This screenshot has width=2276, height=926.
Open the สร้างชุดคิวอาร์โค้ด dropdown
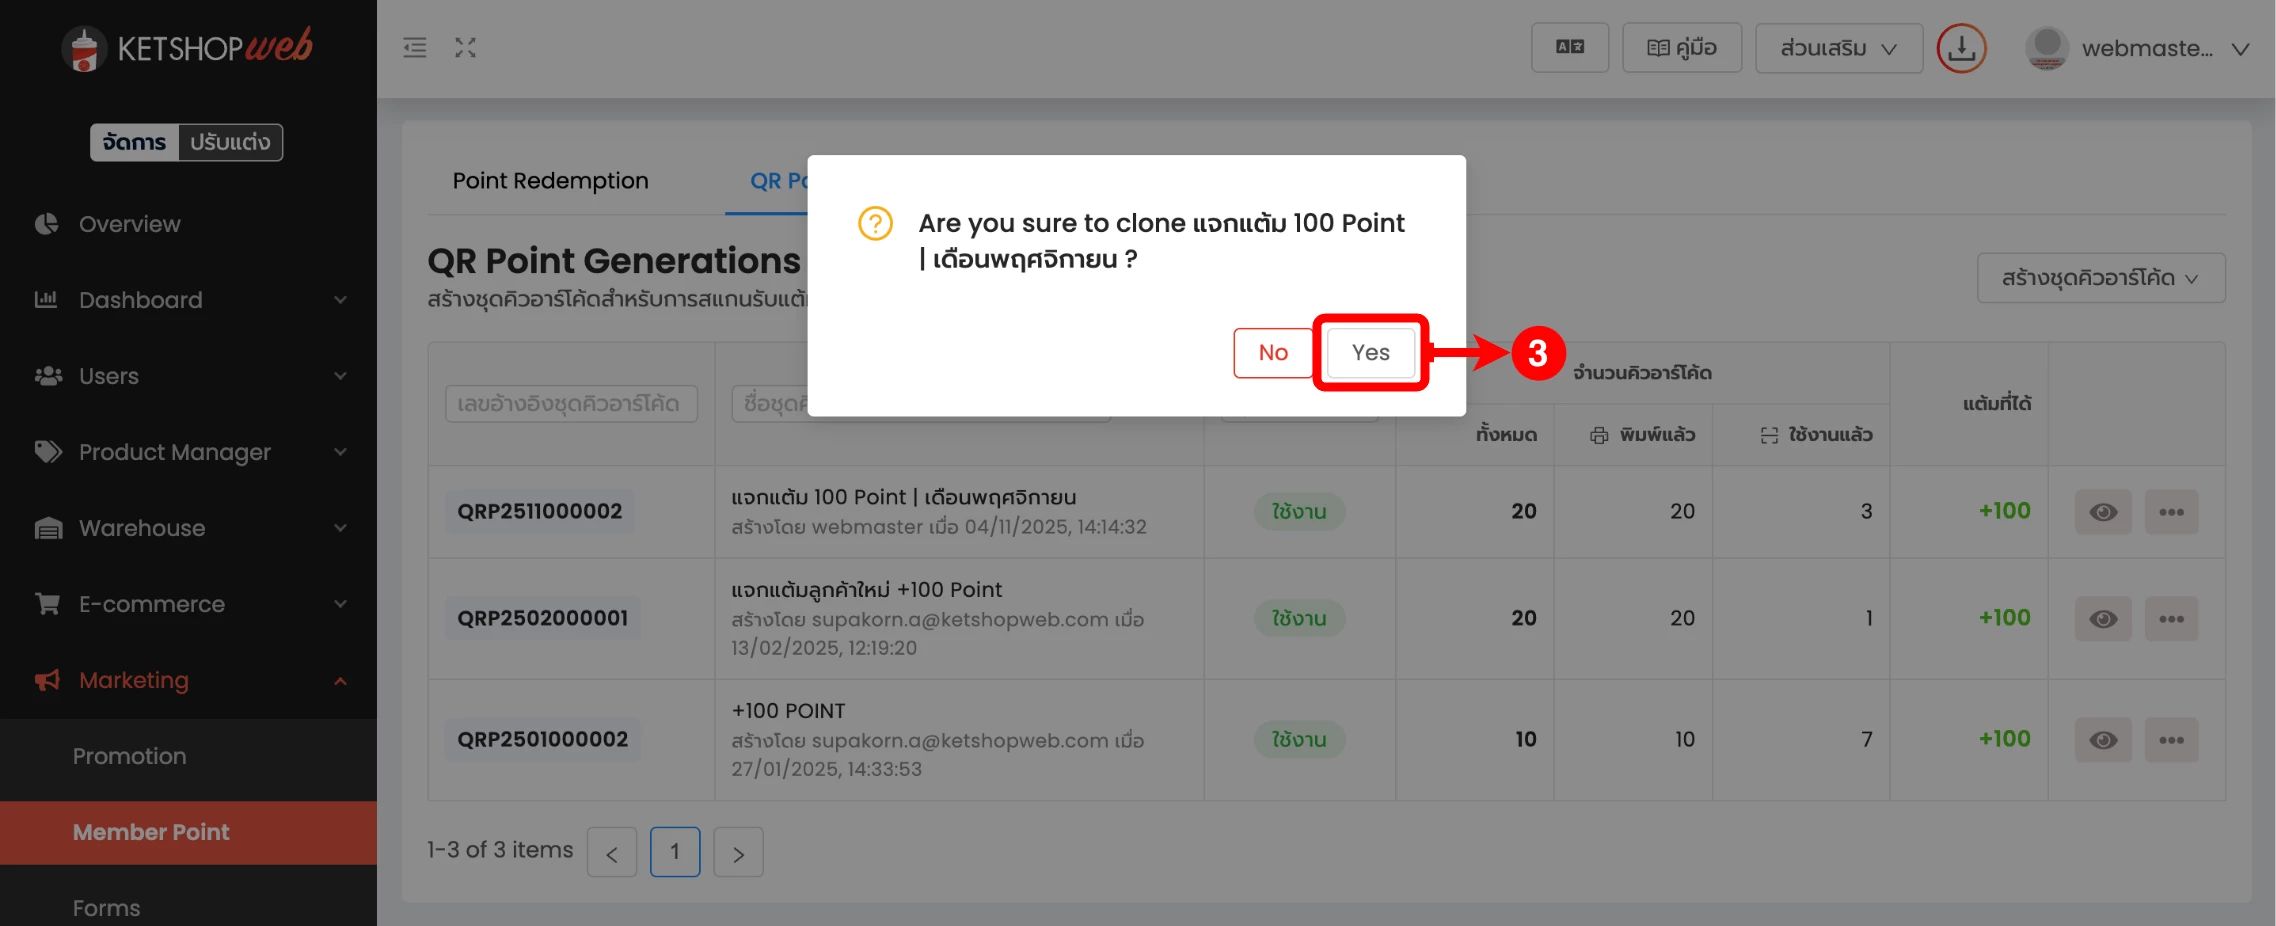coord(2100,278)
